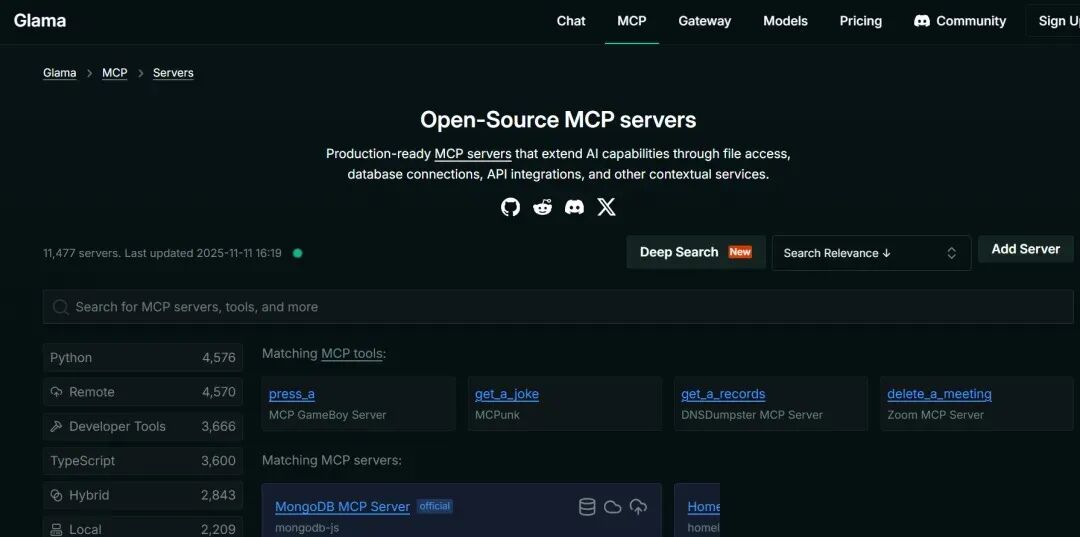
Task: Click the magnifier icon in the search bar
Action: pos(61,307)
